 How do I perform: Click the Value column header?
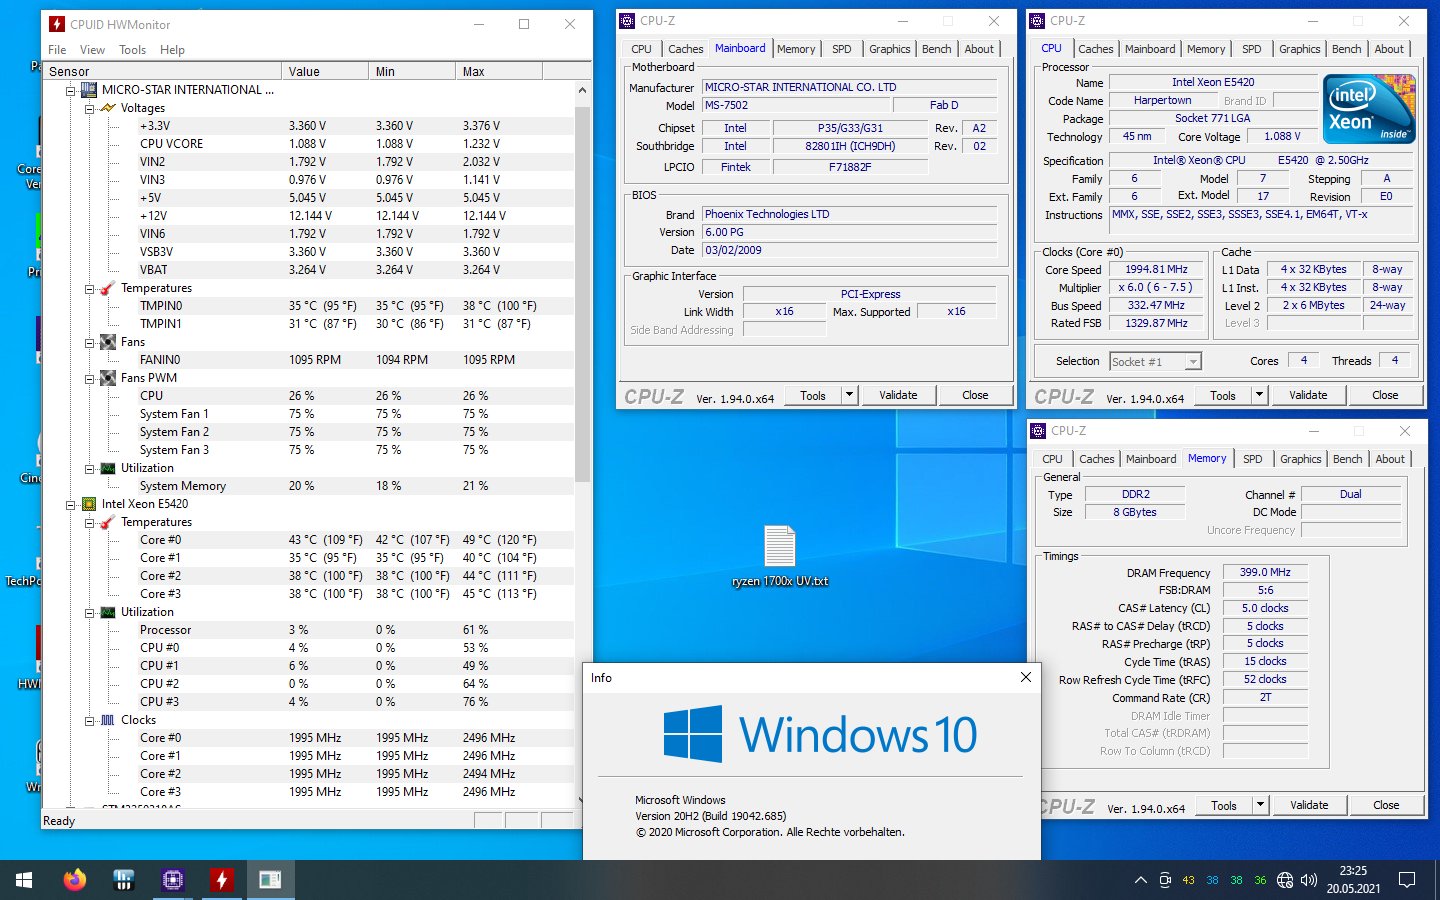325,71
